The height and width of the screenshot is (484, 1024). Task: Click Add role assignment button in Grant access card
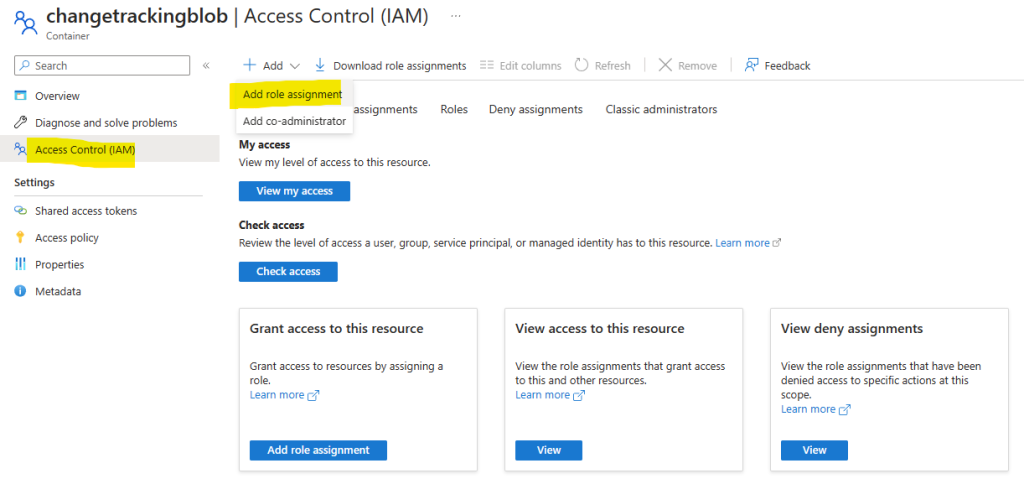[318, 450]
